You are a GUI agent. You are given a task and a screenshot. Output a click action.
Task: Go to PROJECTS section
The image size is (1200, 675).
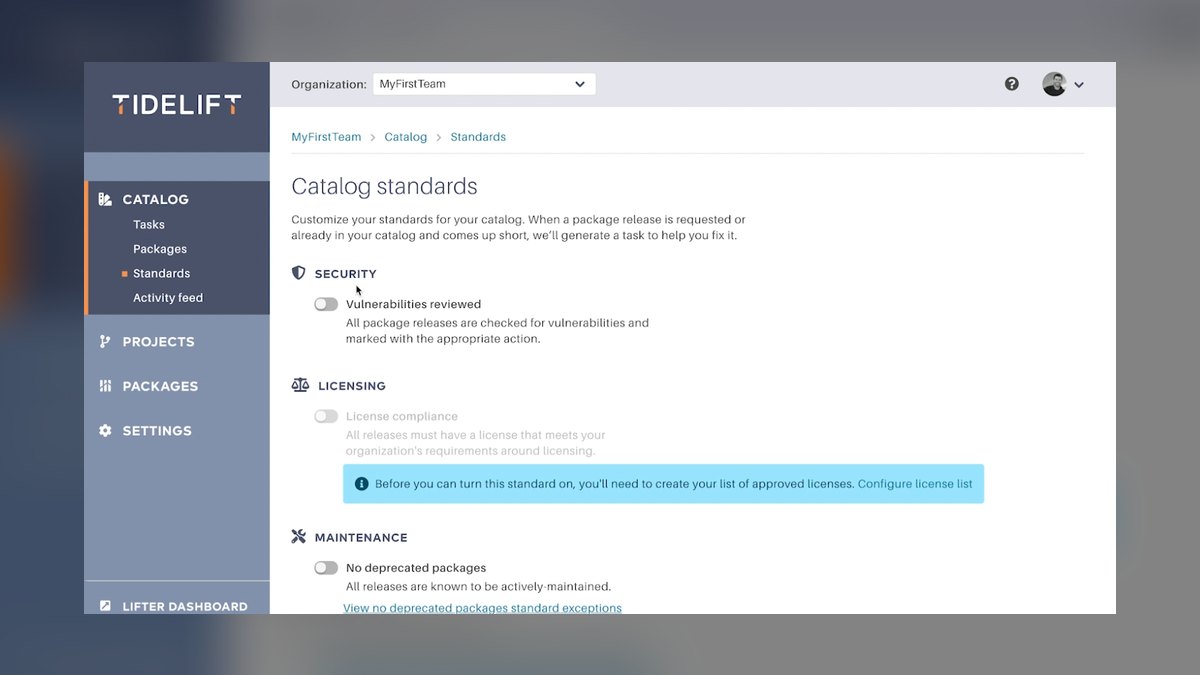point(158,342)
